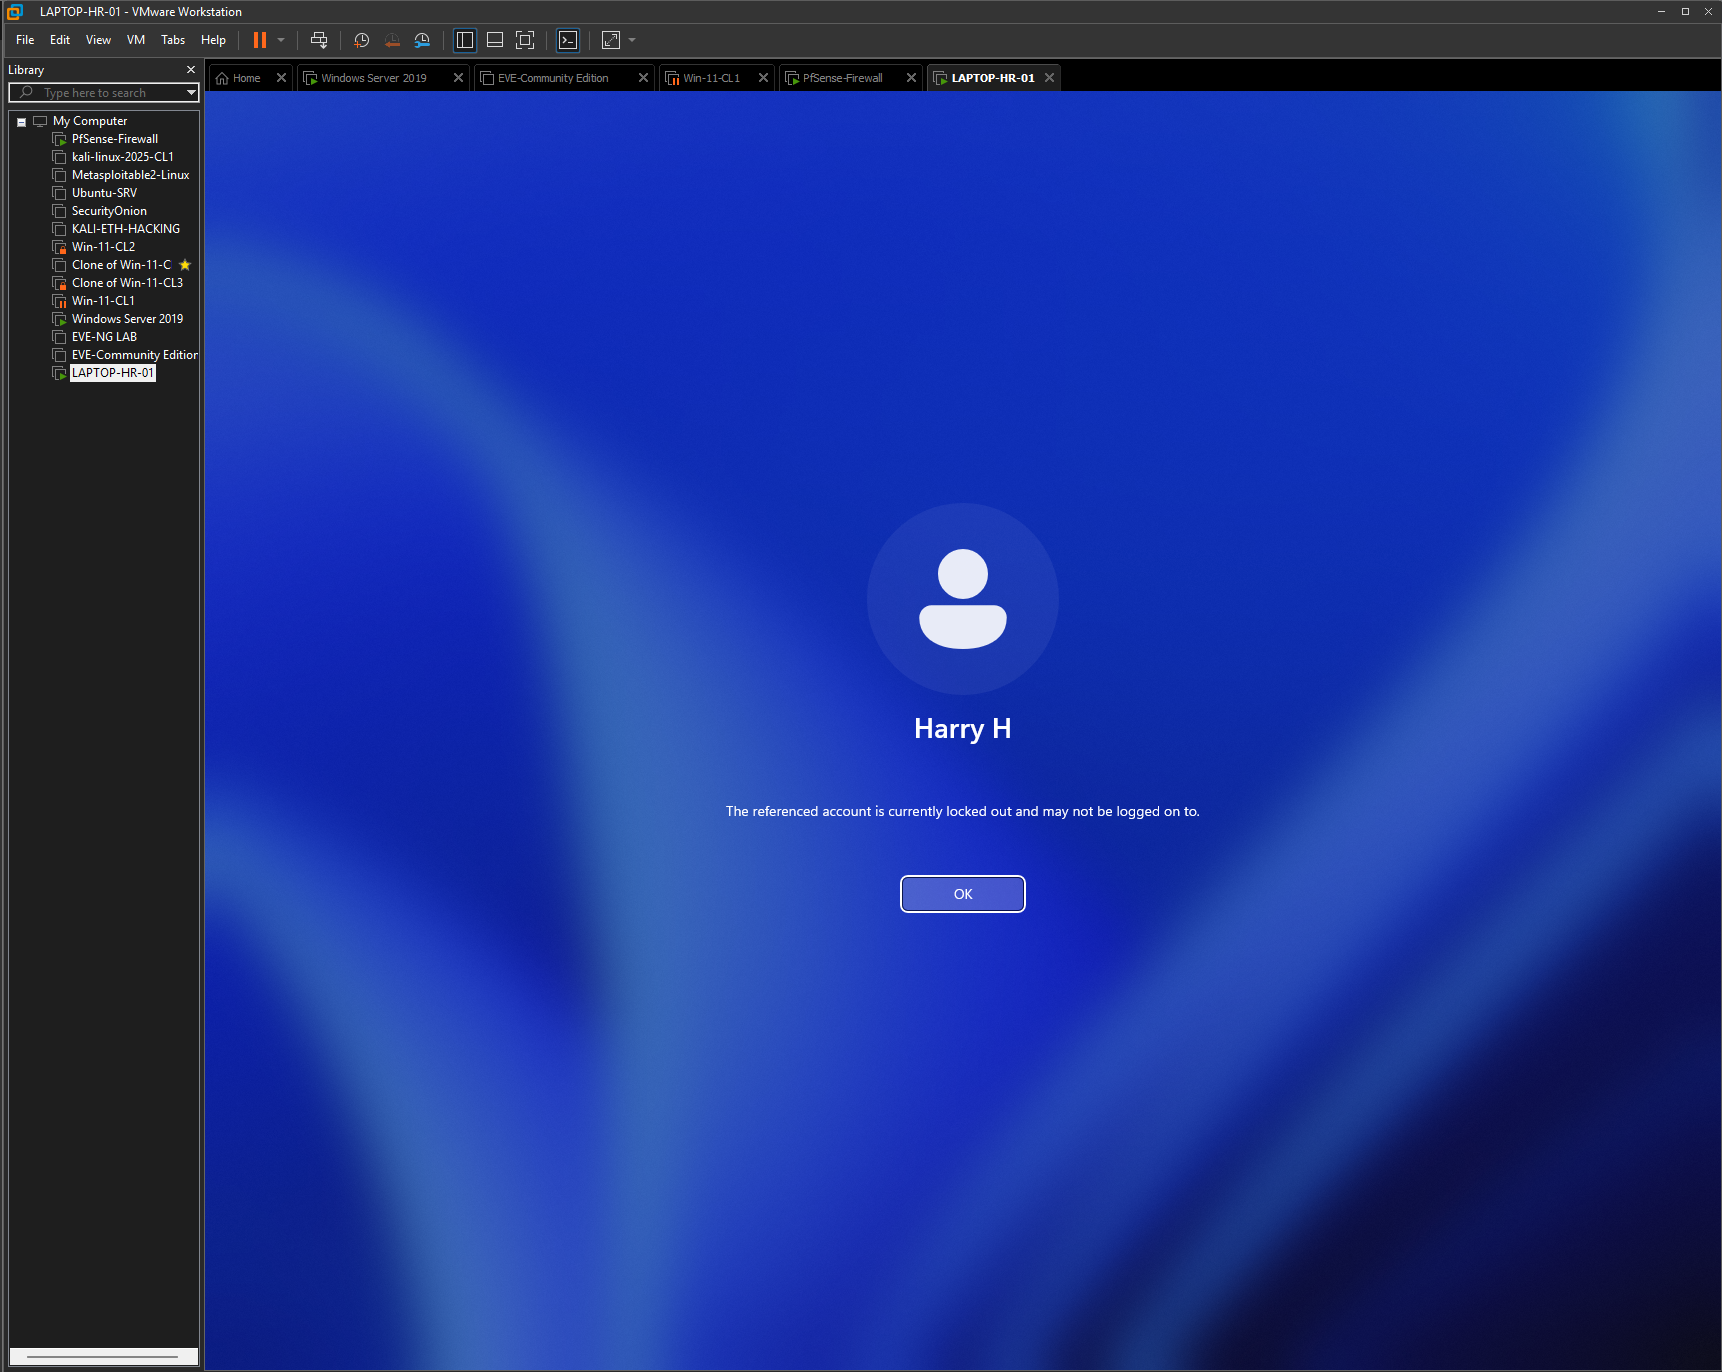Open the VM menu

(x=136, y=40)
